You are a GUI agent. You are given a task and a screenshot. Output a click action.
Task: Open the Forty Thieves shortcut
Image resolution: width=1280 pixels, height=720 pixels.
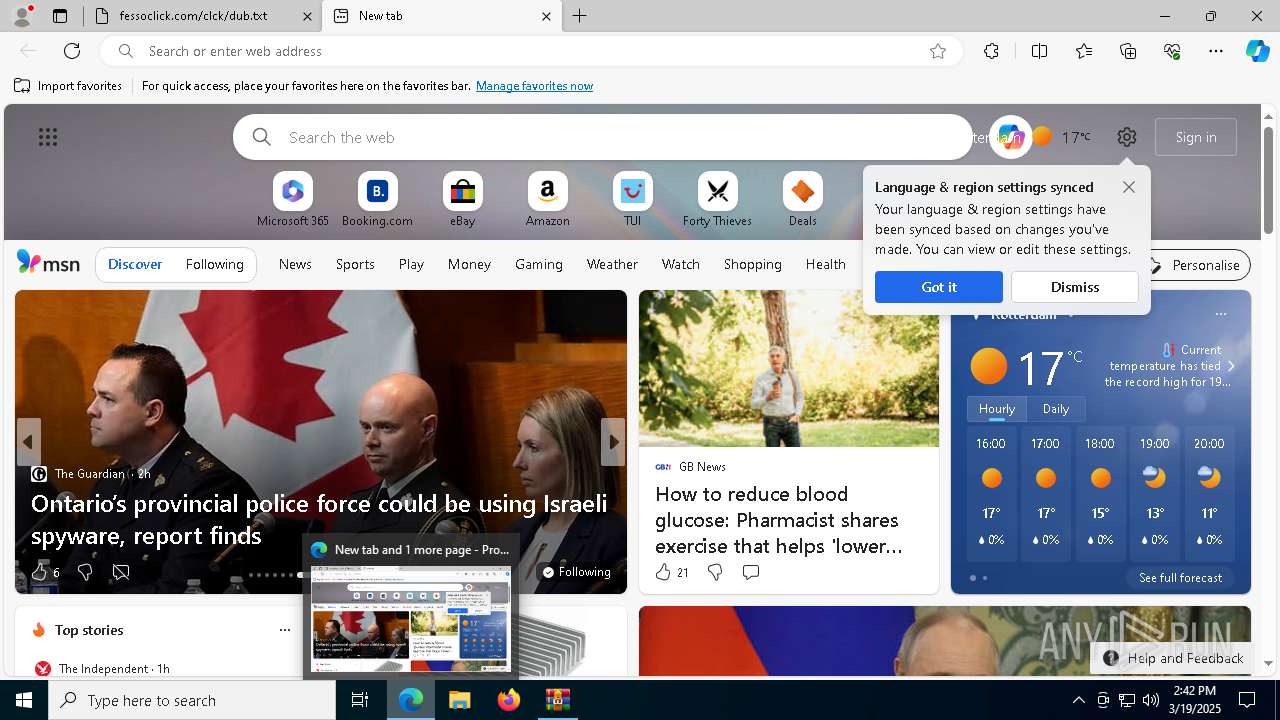point(717,200)
